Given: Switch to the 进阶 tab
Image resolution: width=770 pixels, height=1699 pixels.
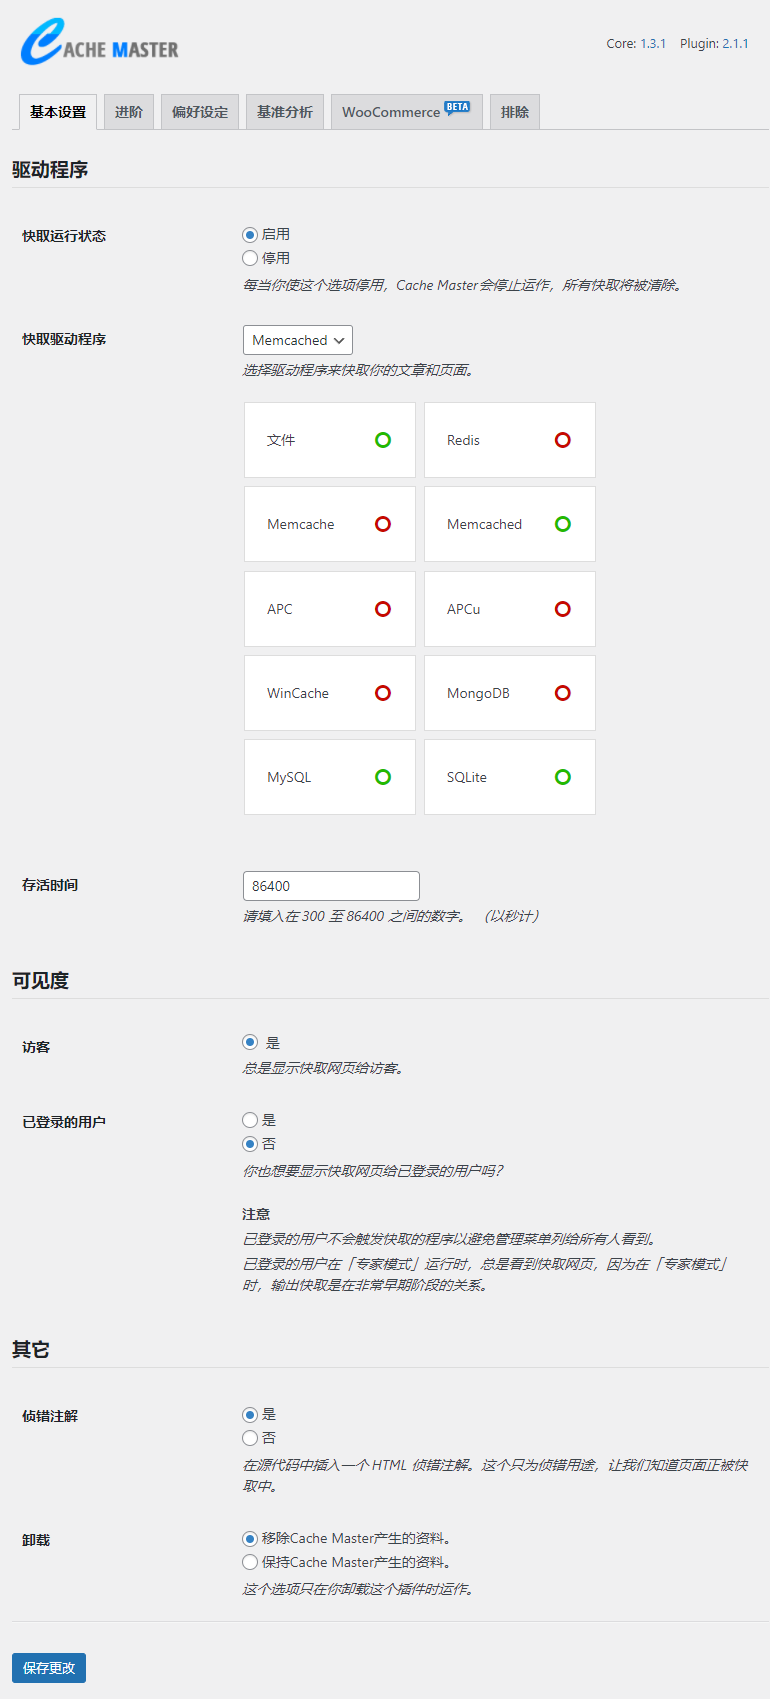Looking at the screenshot, I should click(x=129, y=112).
